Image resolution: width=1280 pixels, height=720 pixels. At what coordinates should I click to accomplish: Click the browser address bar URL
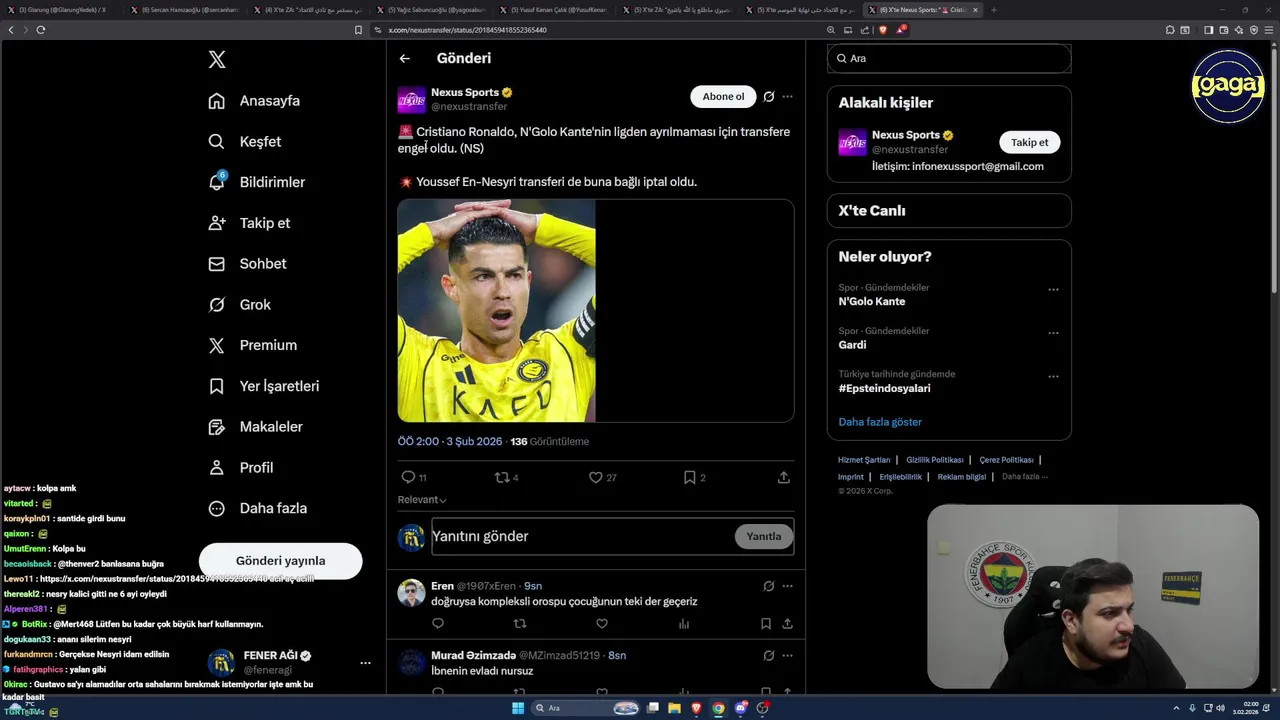click(x=467, y=30)
